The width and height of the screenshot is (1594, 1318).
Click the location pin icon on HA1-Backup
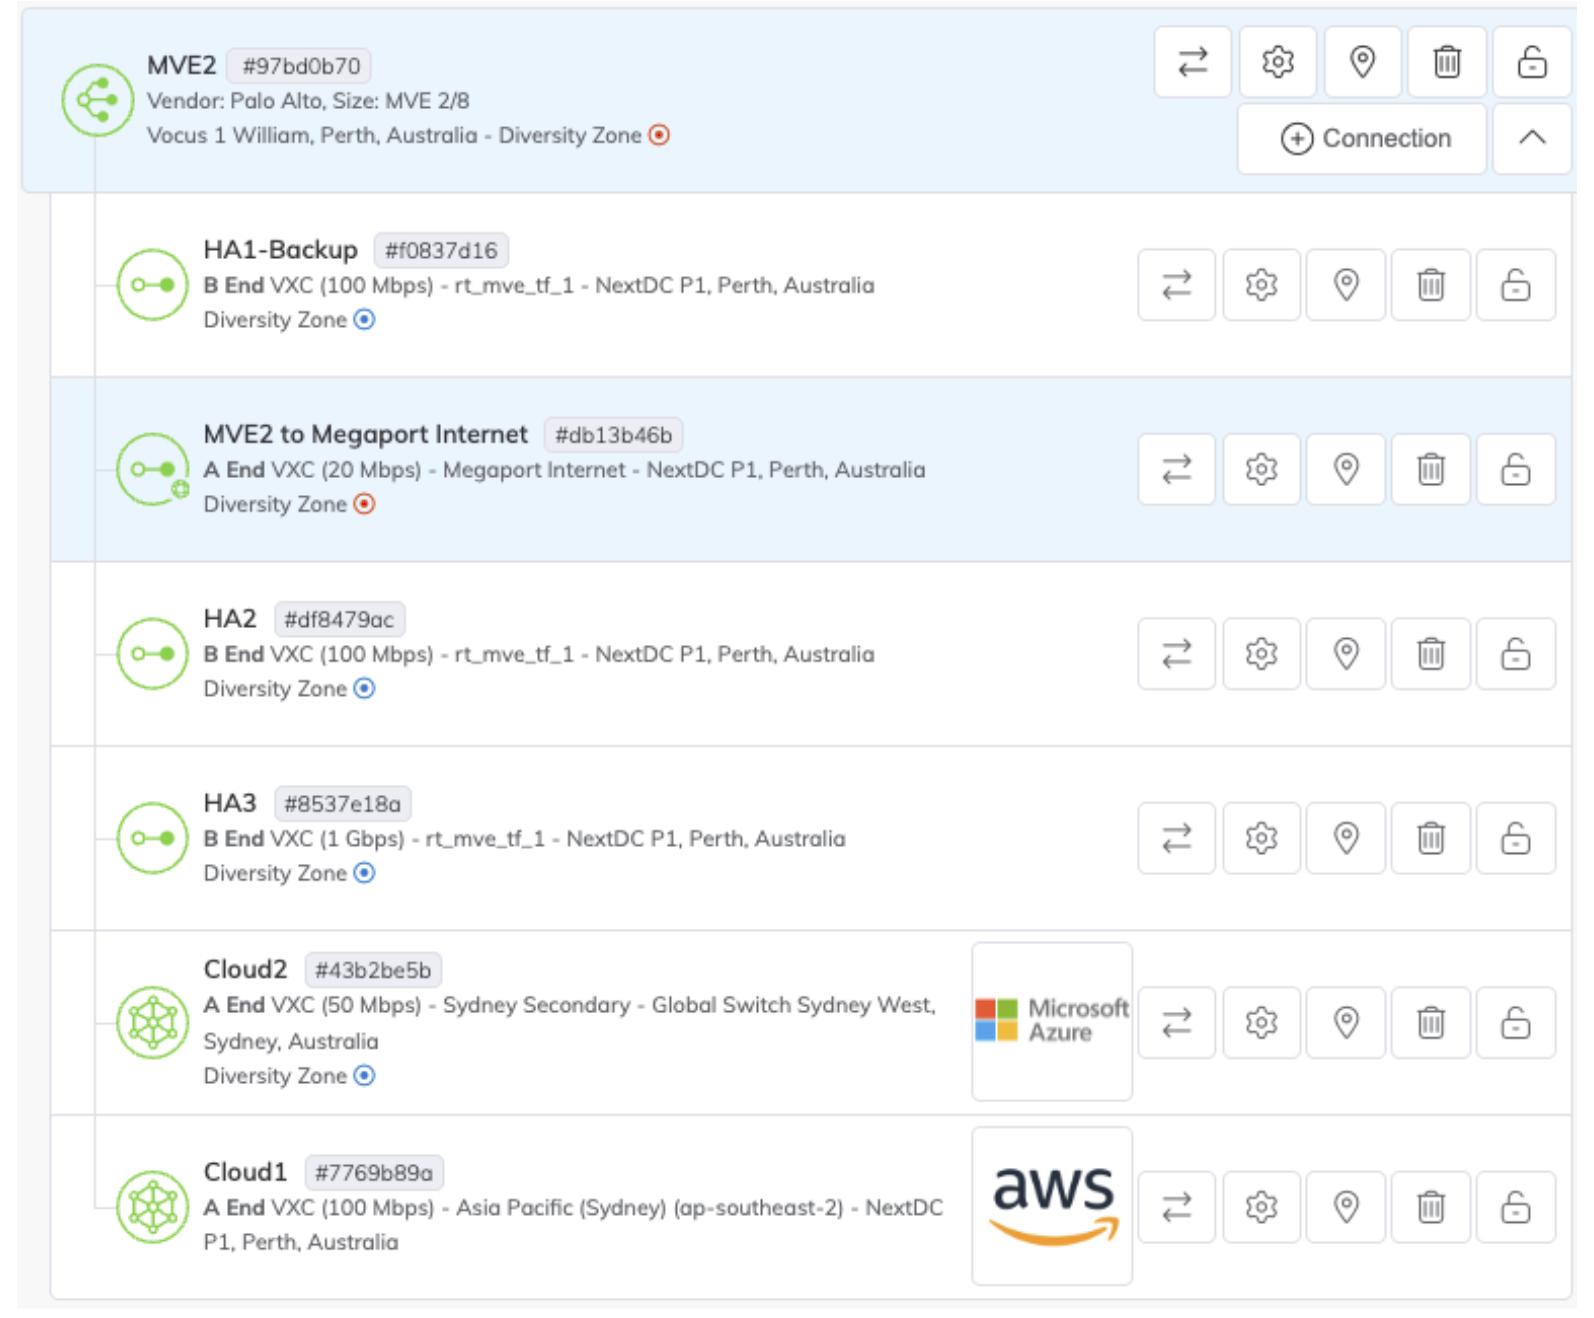1345,285
